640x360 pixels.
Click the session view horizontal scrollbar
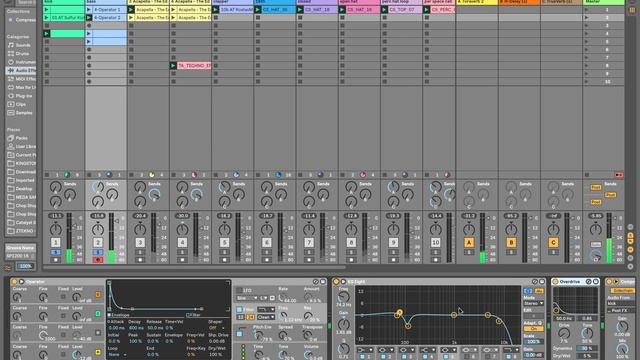(194, 268)
